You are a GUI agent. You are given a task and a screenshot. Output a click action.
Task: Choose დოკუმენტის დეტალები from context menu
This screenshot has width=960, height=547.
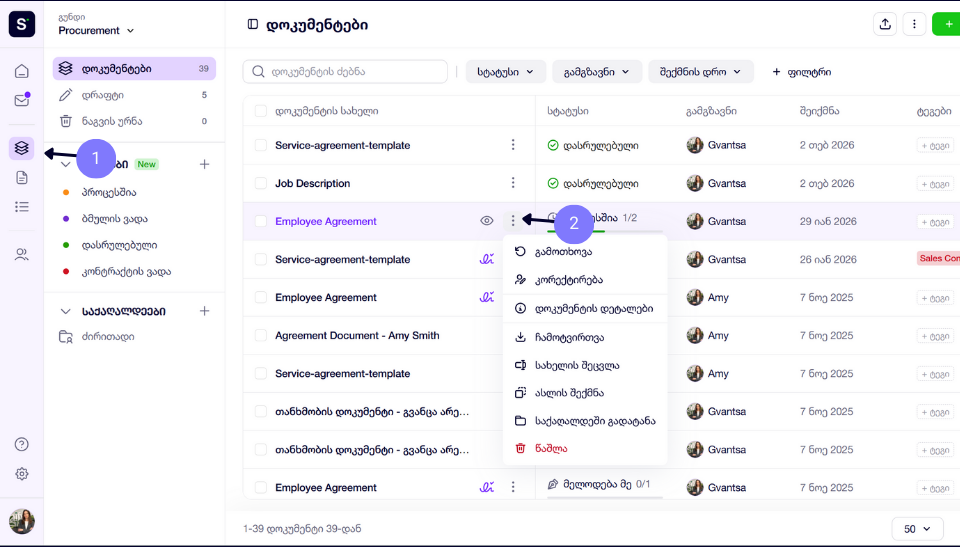[x=585, y=309]
